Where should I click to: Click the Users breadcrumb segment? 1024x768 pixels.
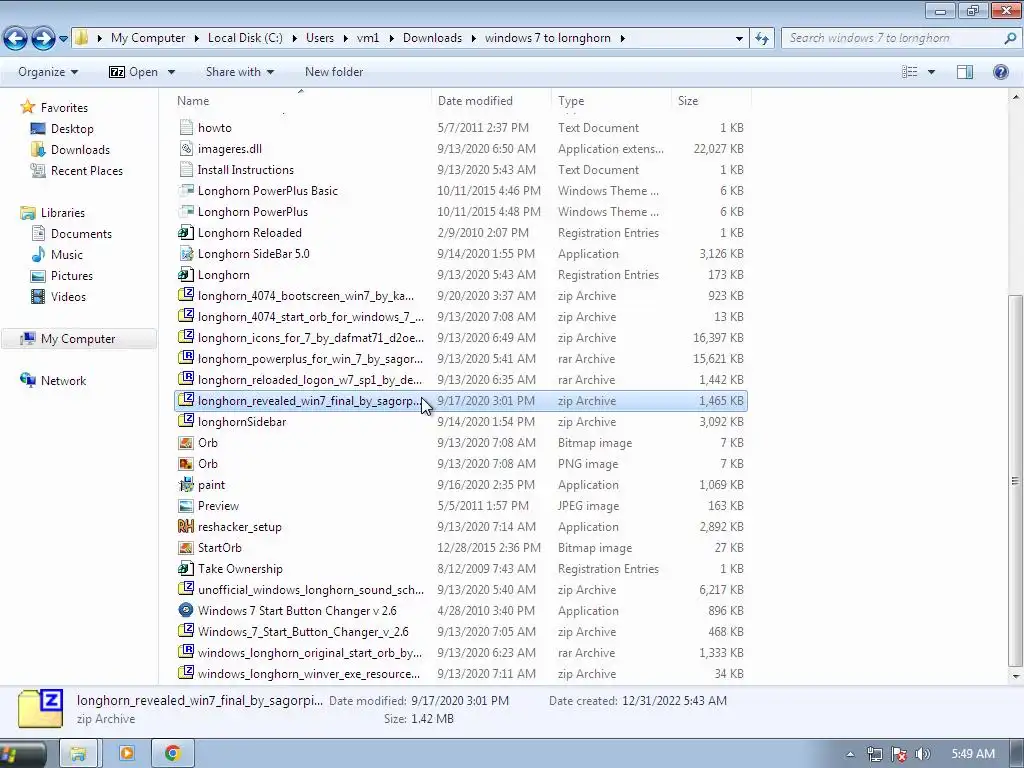pyautogui.click(x=320, y=38)
